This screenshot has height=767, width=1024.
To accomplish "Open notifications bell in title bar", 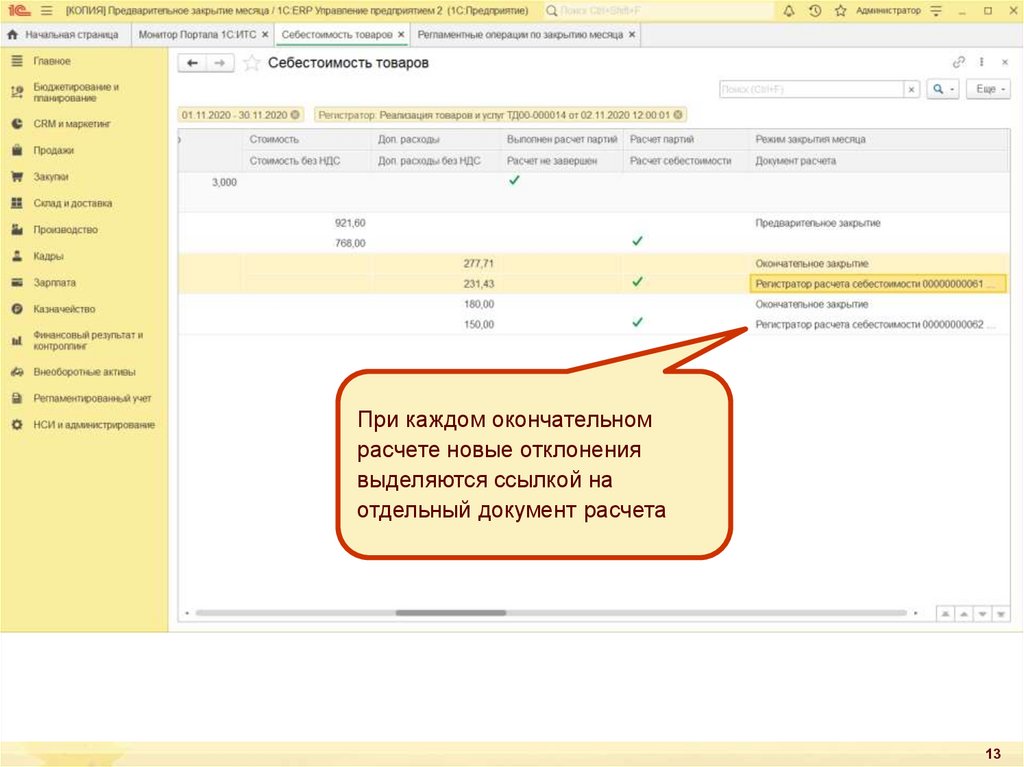I will (789, 11).
